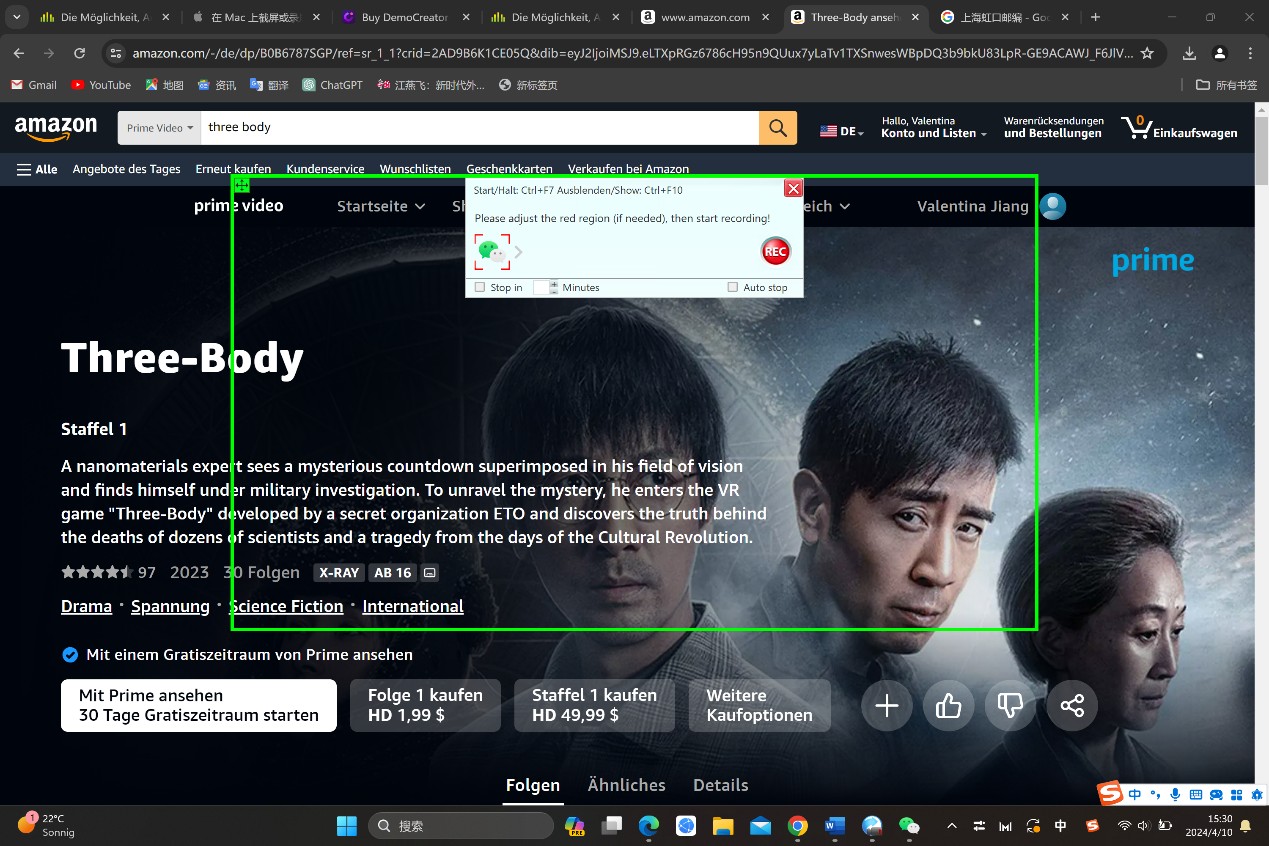Click the subtitles icon beside AB 16

tap(430, 573)
